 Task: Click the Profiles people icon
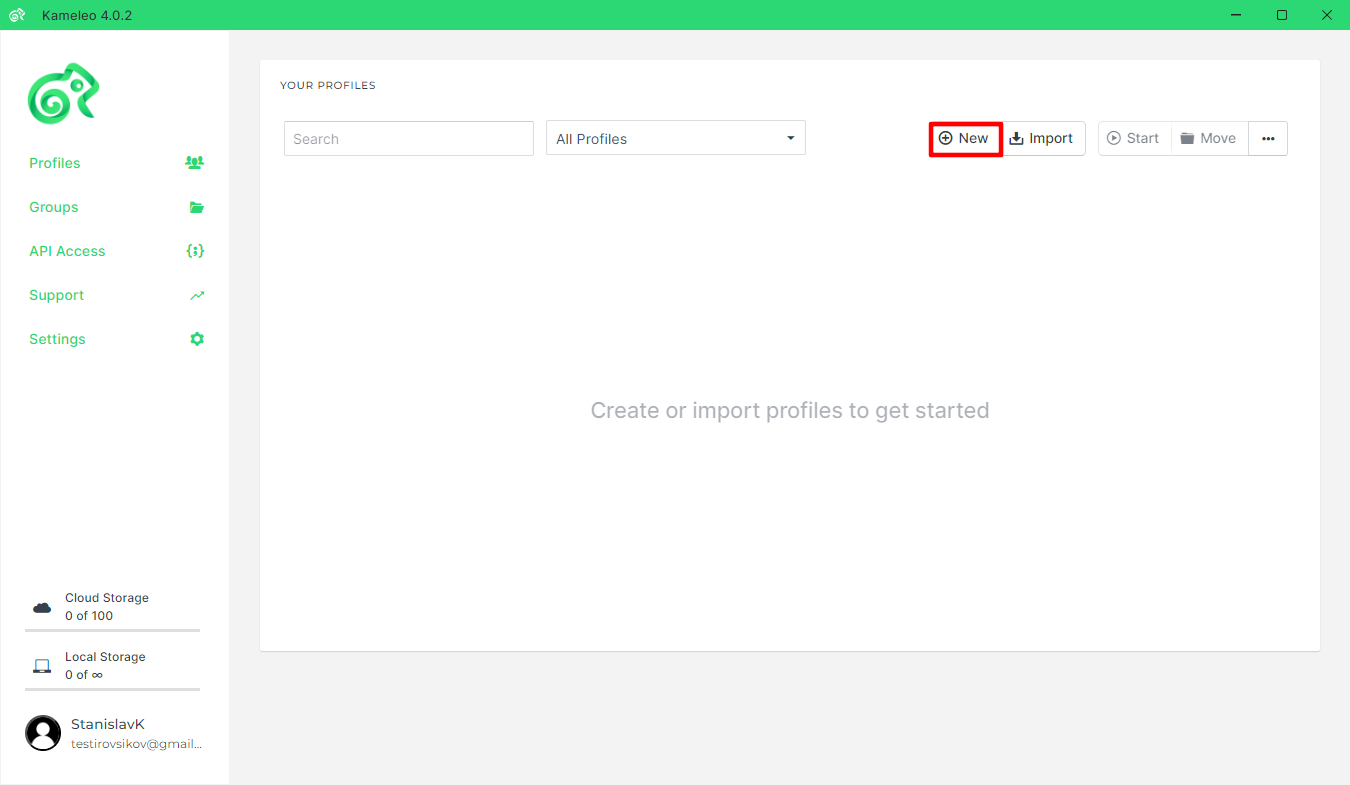(195, 163)
